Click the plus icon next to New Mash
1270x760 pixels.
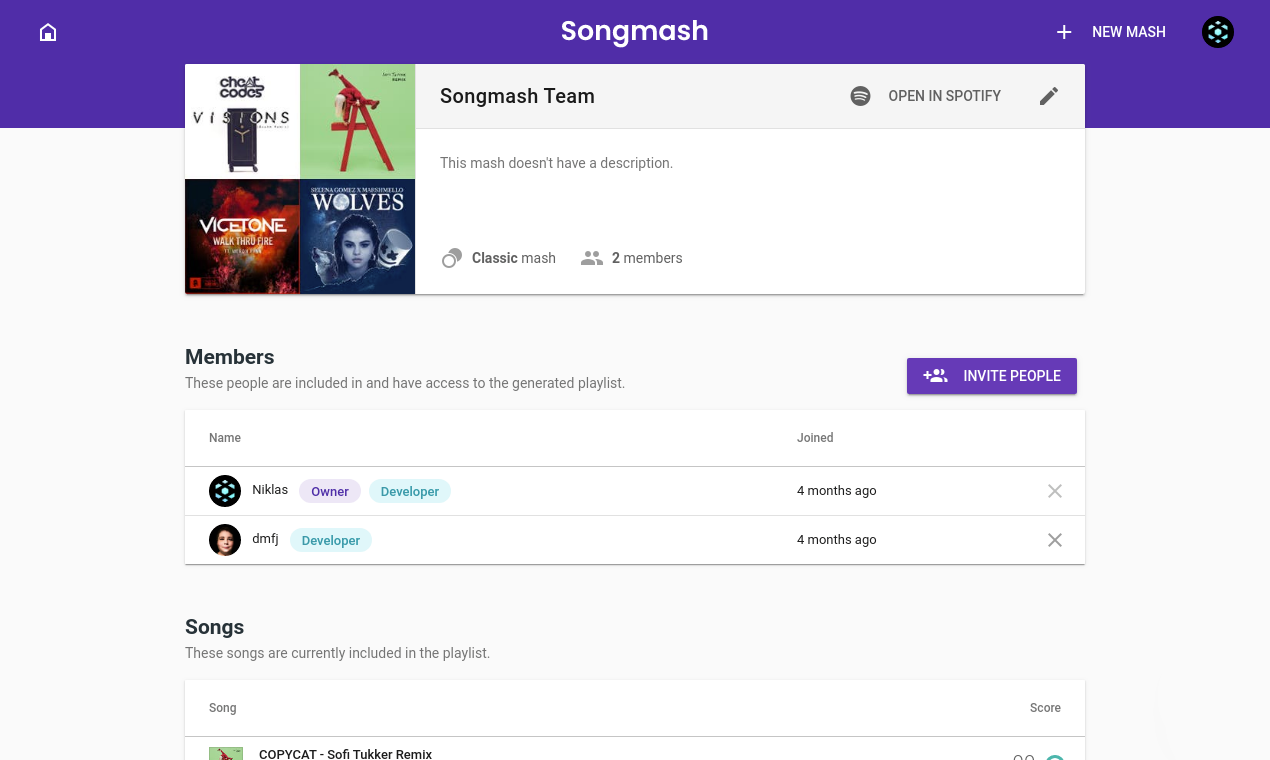tap(1064, 32)
